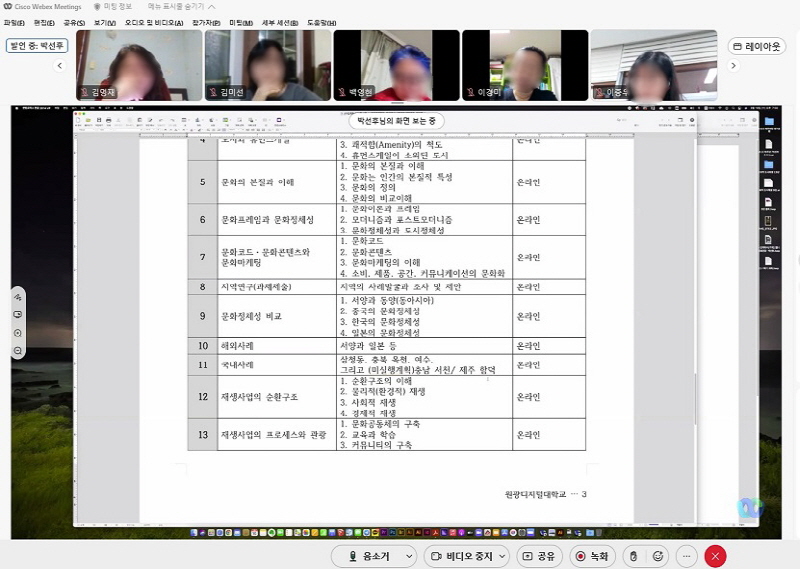Click 지역의 사례발굴과 조사 및 제안 text
The width and height of the screenshot is (800, 569).
401,287
